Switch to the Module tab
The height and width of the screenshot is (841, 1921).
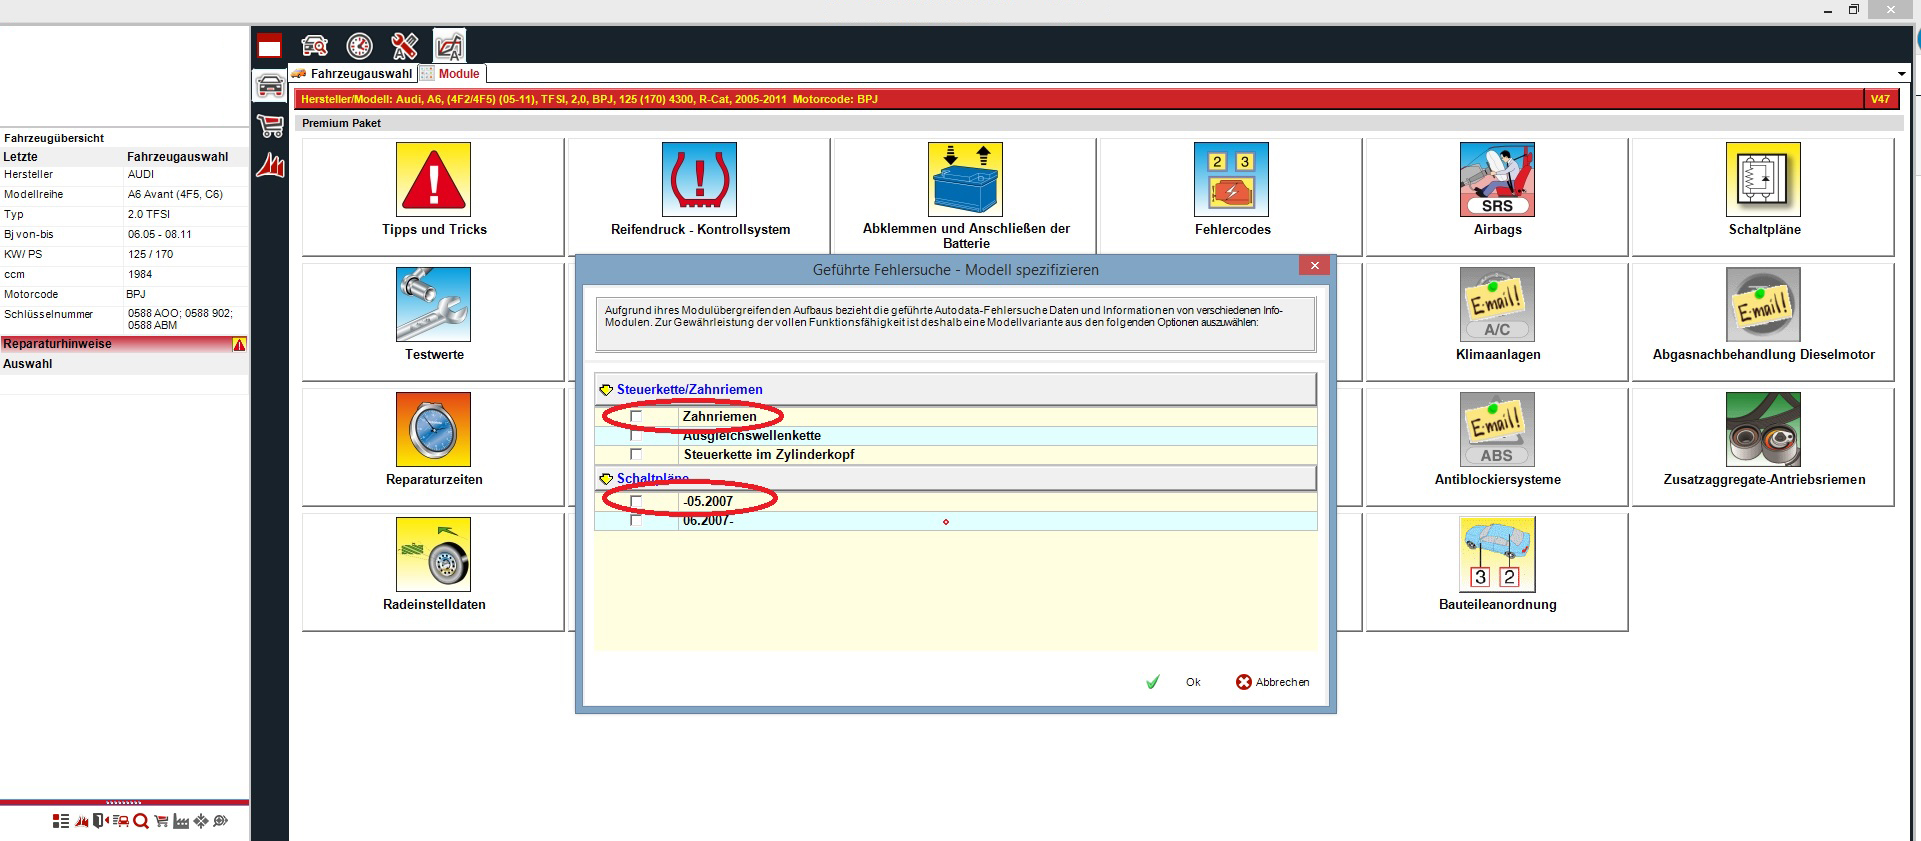pyautogui.click(x=458, y=74)
